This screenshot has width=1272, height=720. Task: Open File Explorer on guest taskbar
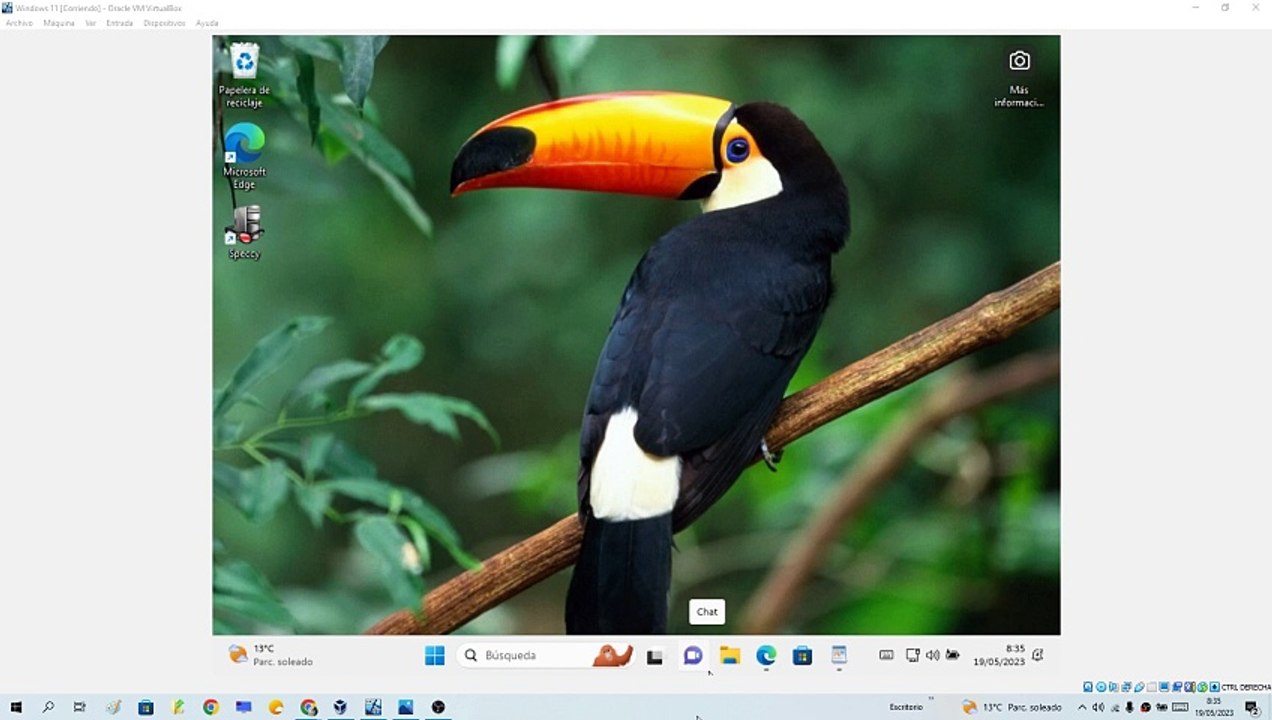click(x=730, y=656)
